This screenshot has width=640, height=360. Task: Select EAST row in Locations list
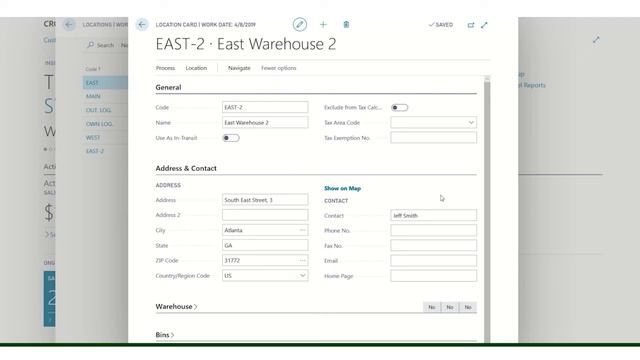point(105,83)
